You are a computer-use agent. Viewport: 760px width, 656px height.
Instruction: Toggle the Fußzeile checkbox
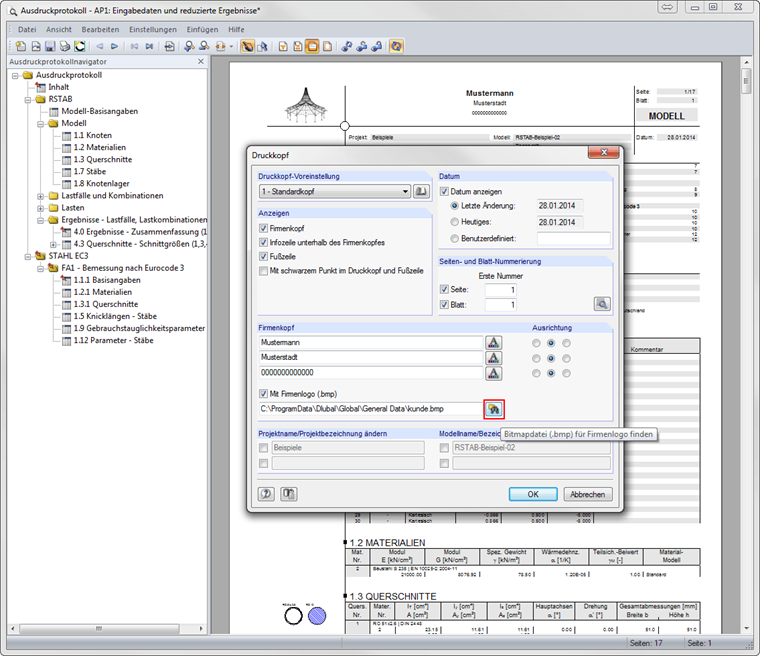[x=264, y=256]
